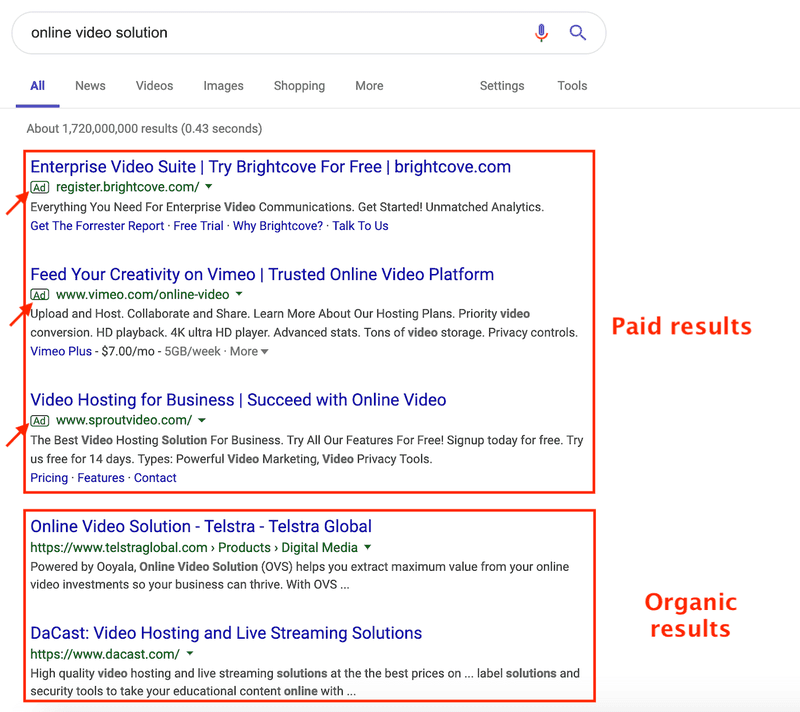This screenshot has height=712, width=800.
Task: Expand the arrow next to www.vimeo.com/online-video
Action: coord(239,294)
